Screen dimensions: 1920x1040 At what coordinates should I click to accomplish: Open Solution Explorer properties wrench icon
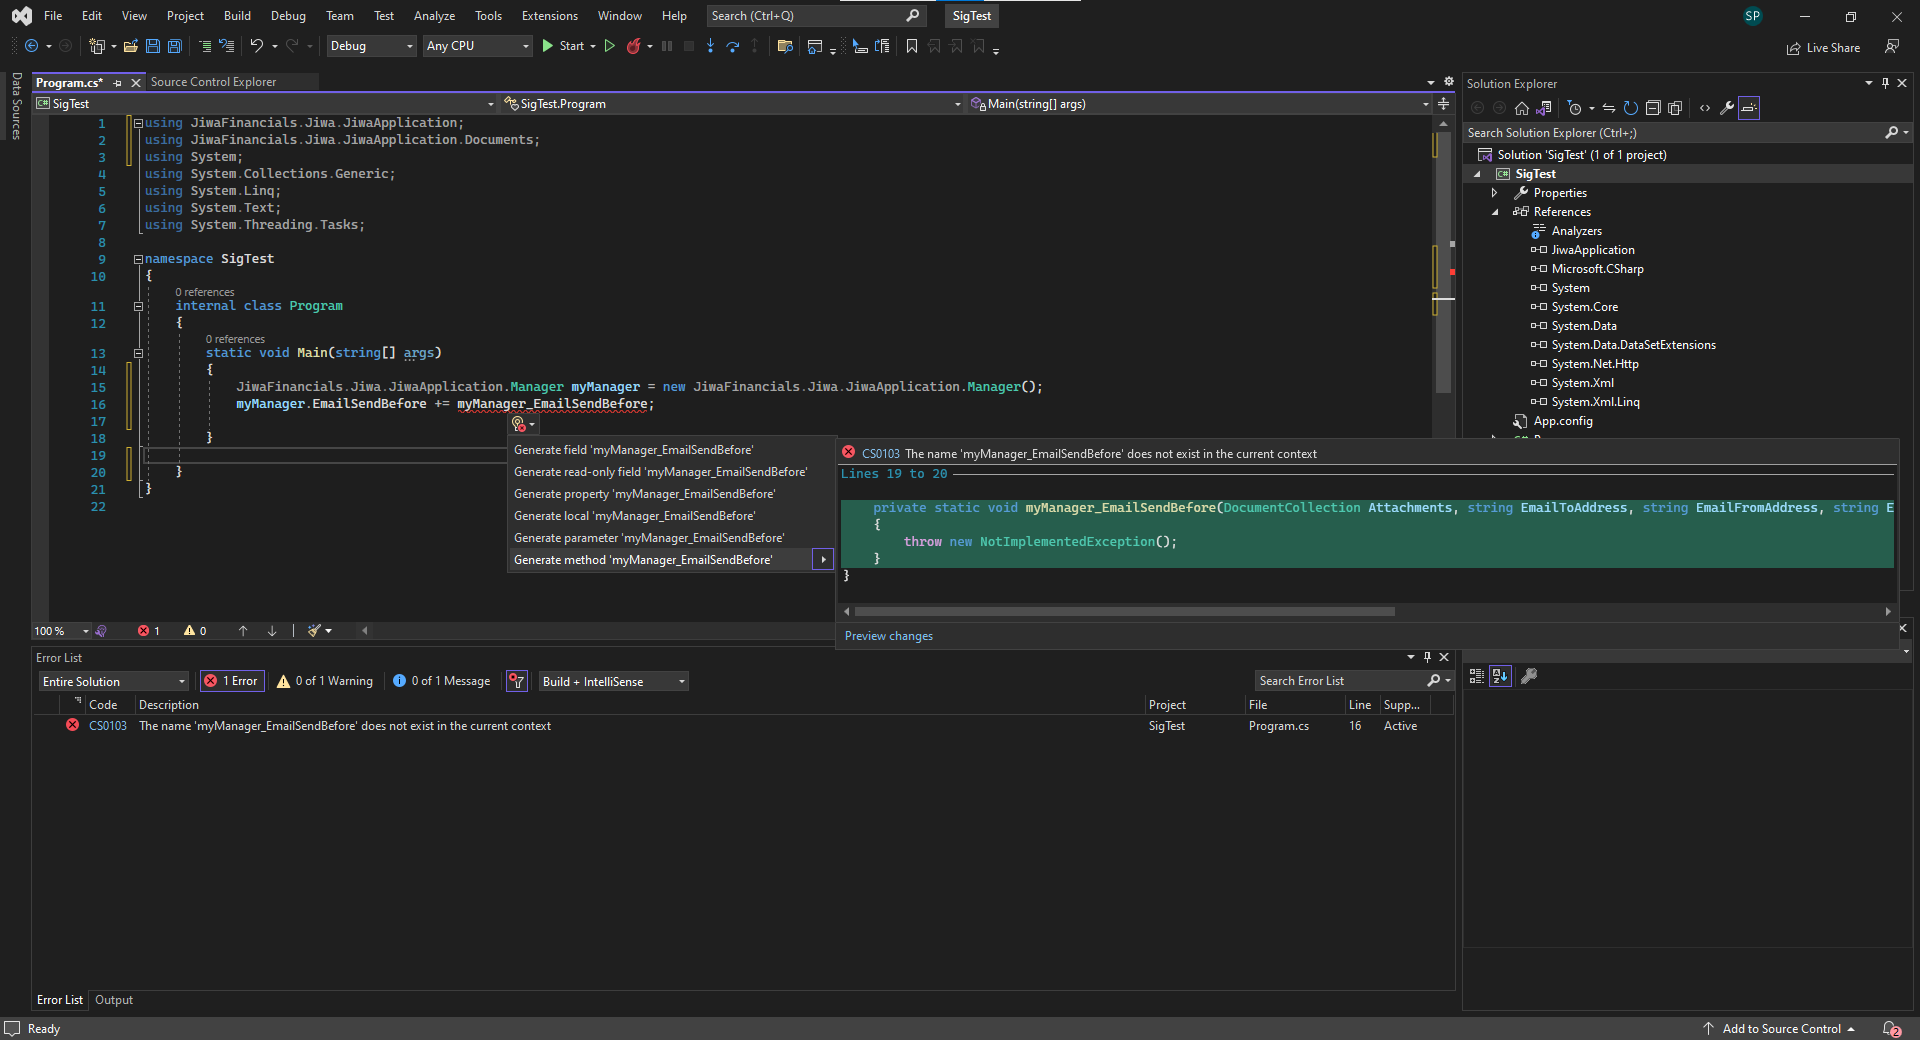(x=1727, y=108)
